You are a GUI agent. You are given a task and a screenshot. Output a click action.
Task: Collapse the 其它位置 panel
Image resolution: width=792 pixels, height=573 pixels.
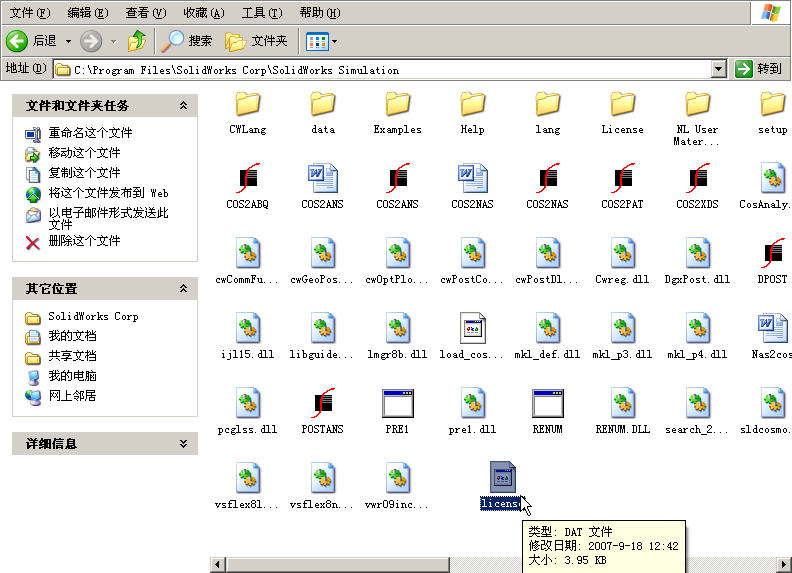click(x=183, y=289)
